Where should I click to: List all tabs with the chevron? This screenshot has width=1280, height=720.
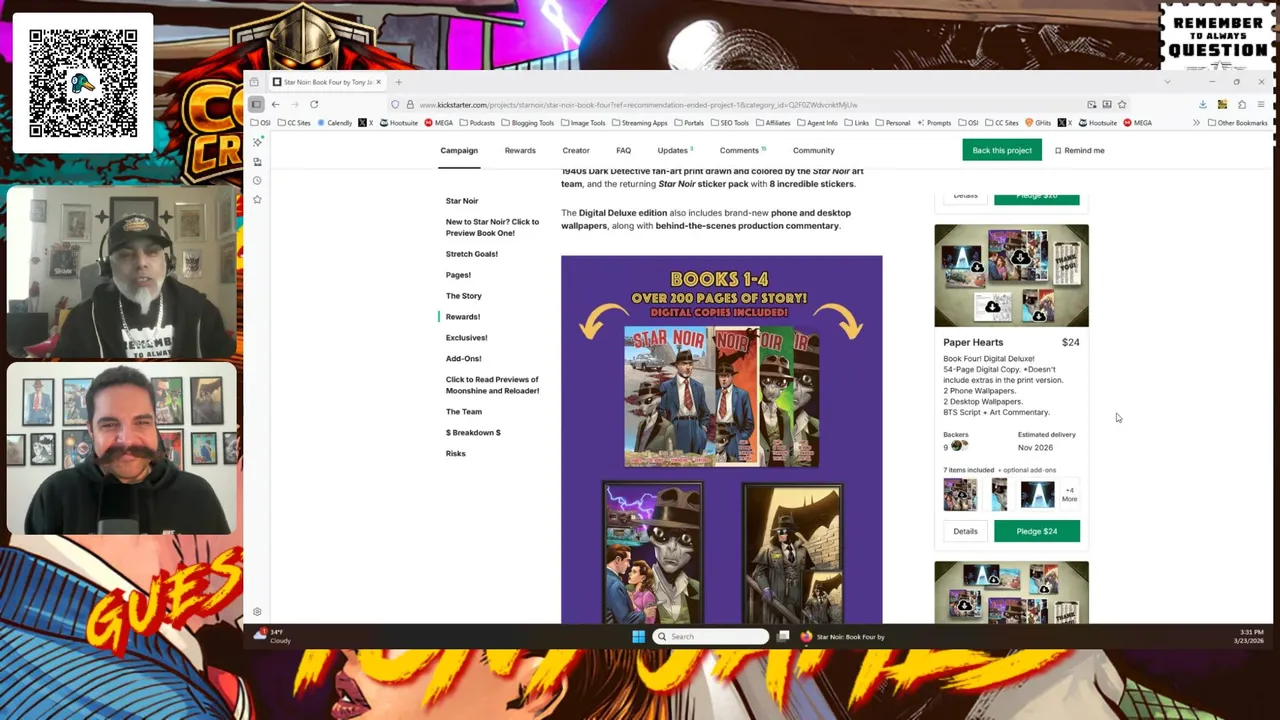point(1167,82)
